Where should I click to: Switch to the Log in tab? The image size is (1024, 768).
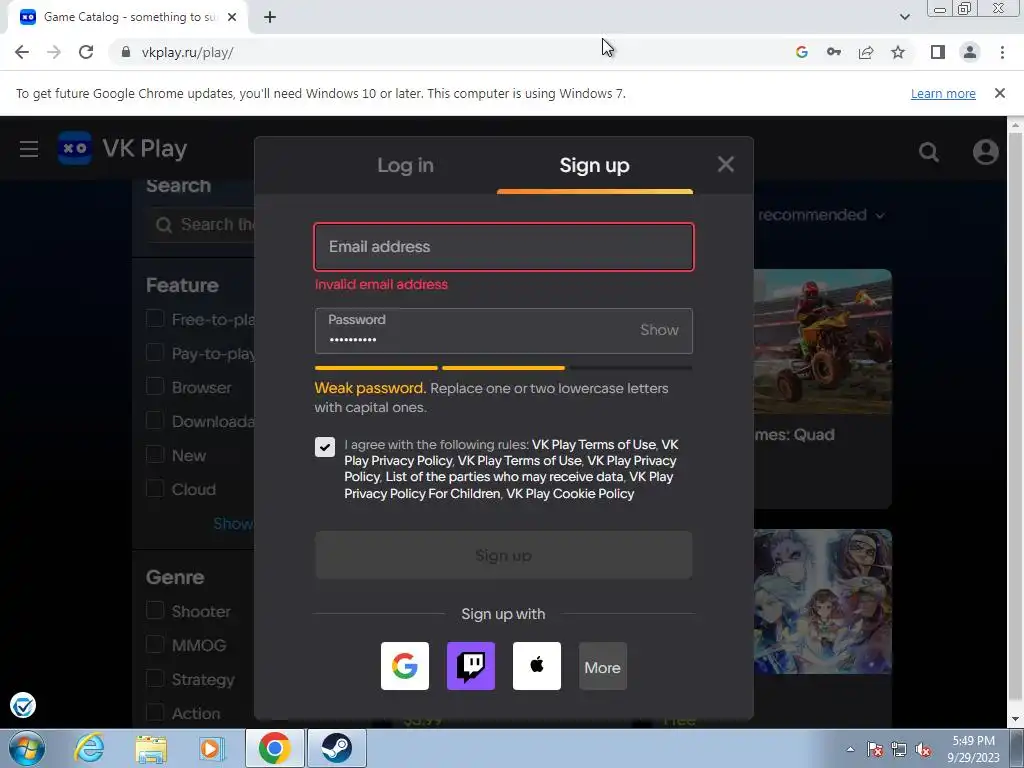[405, 165]
